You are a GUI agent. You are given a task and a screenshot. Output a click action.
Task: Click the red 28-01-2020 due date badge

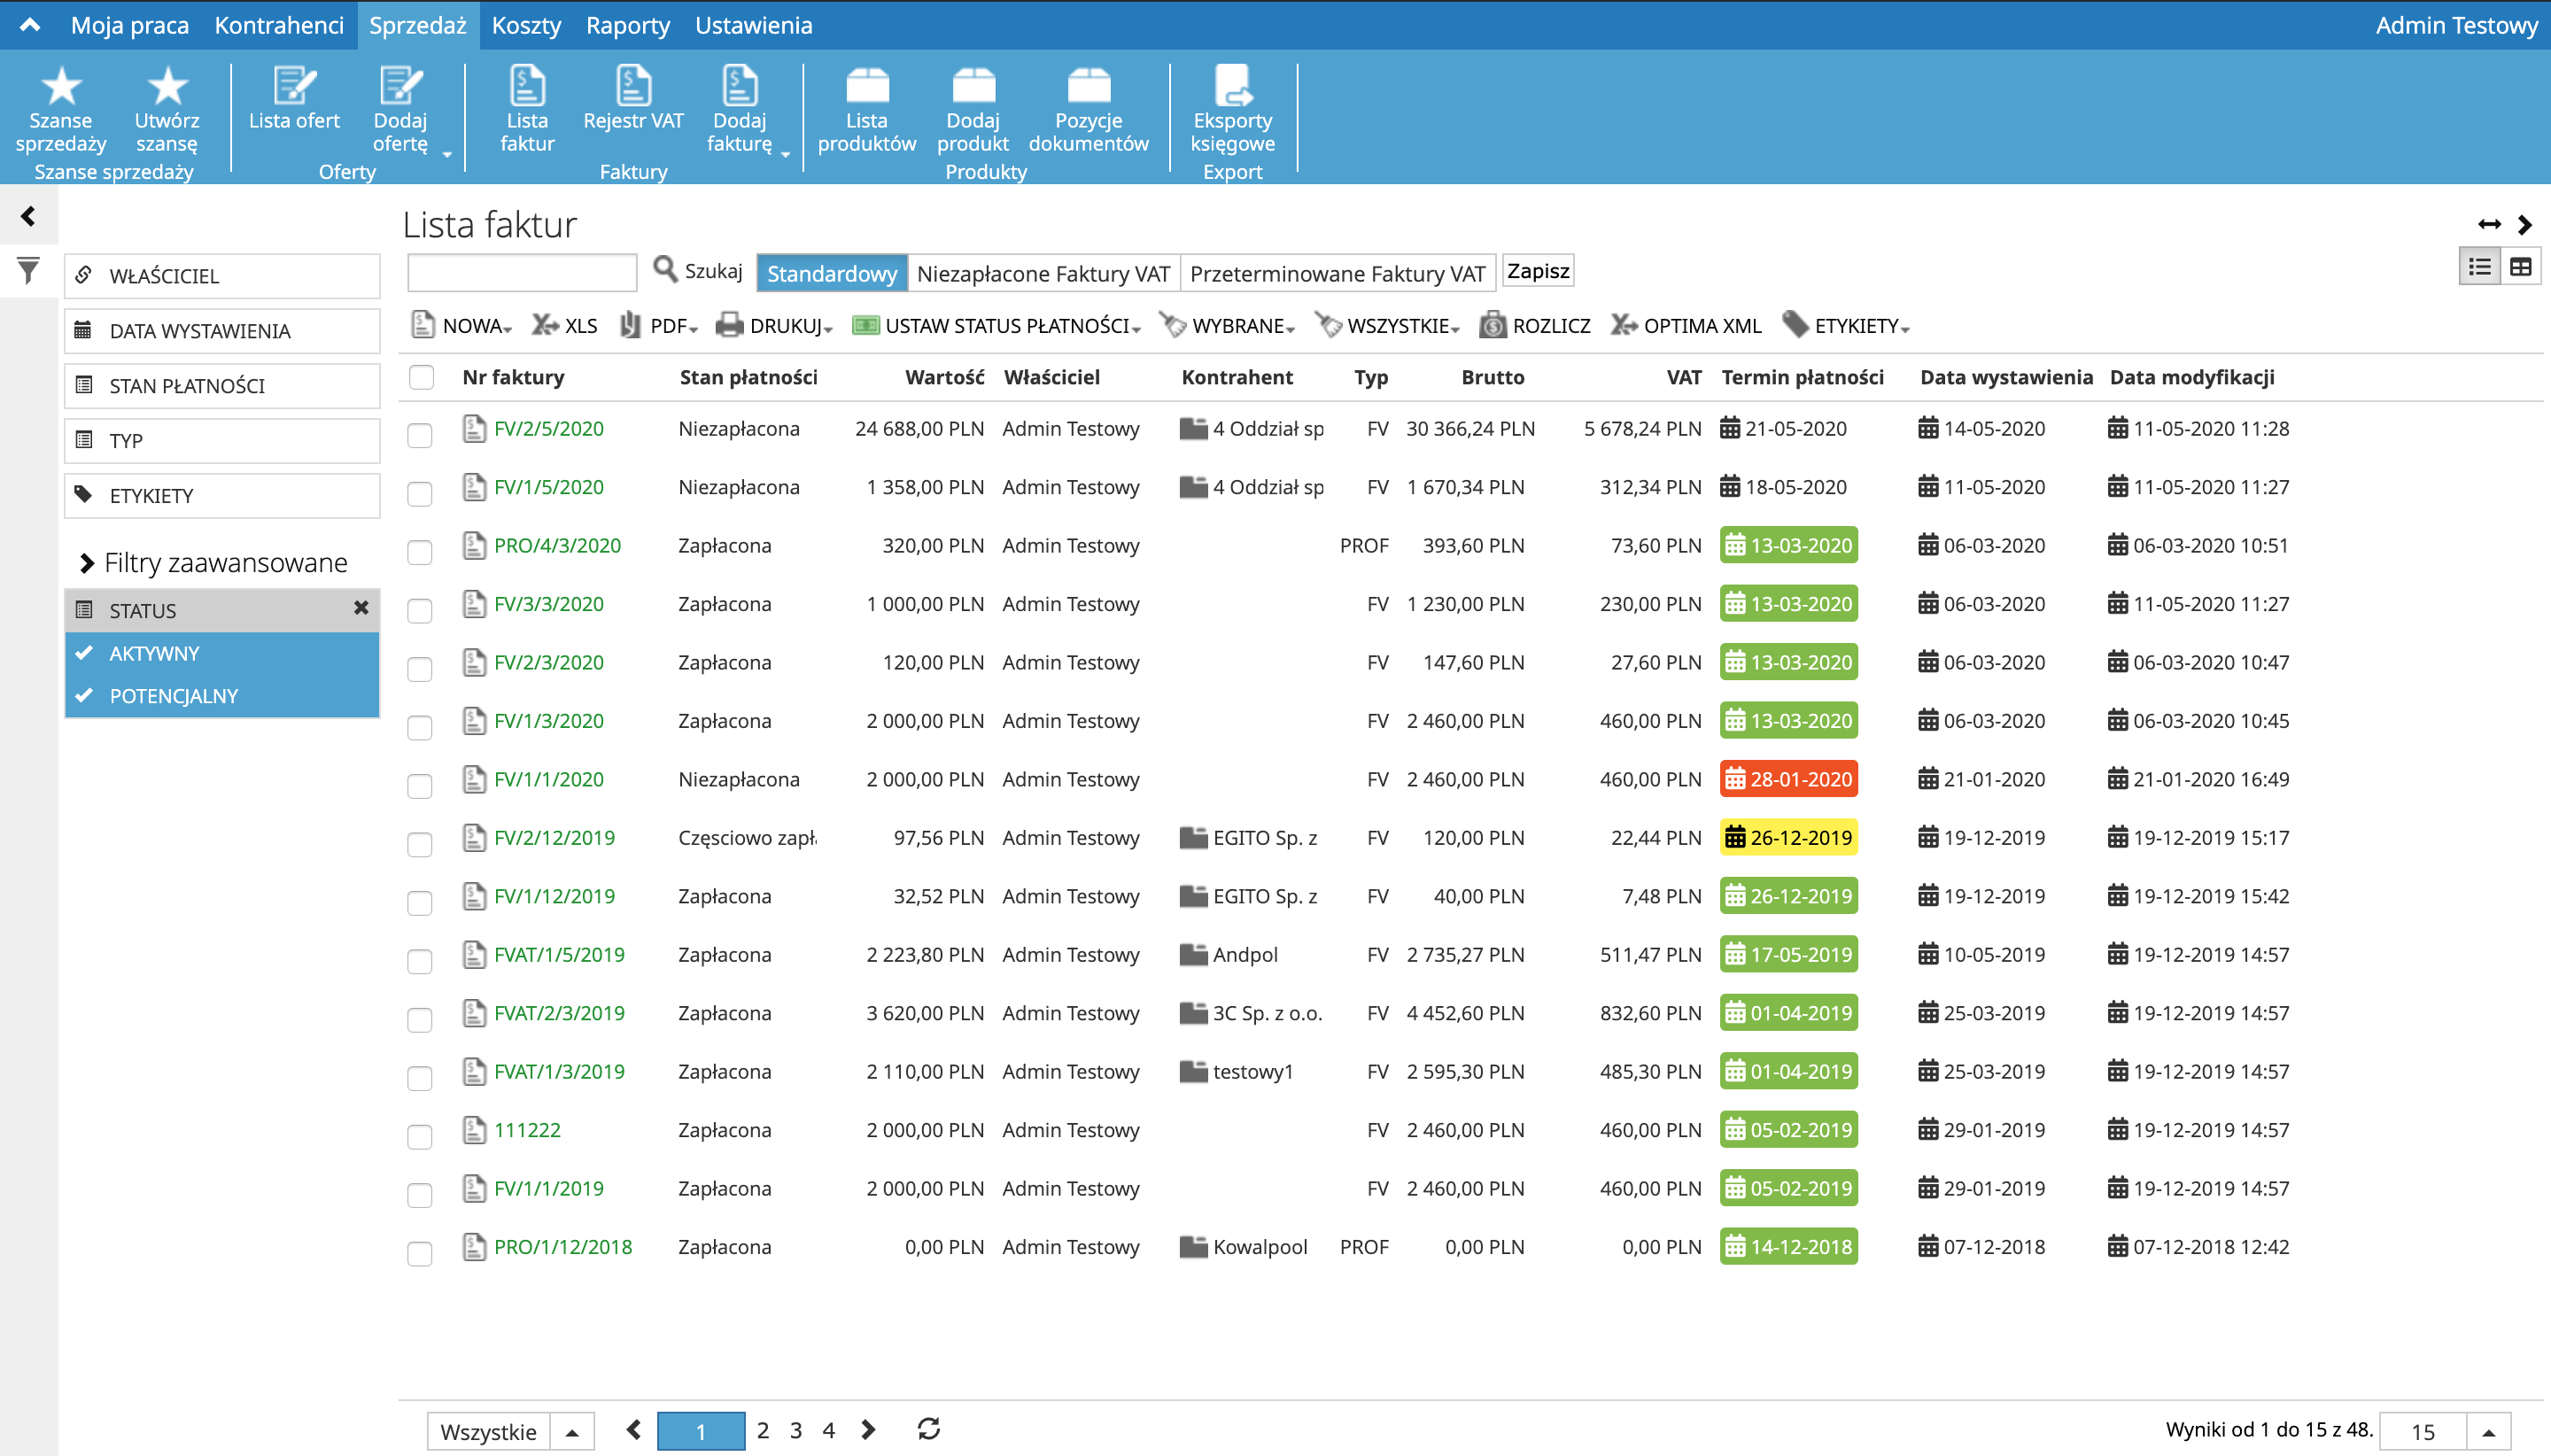tap(1788, 779)
